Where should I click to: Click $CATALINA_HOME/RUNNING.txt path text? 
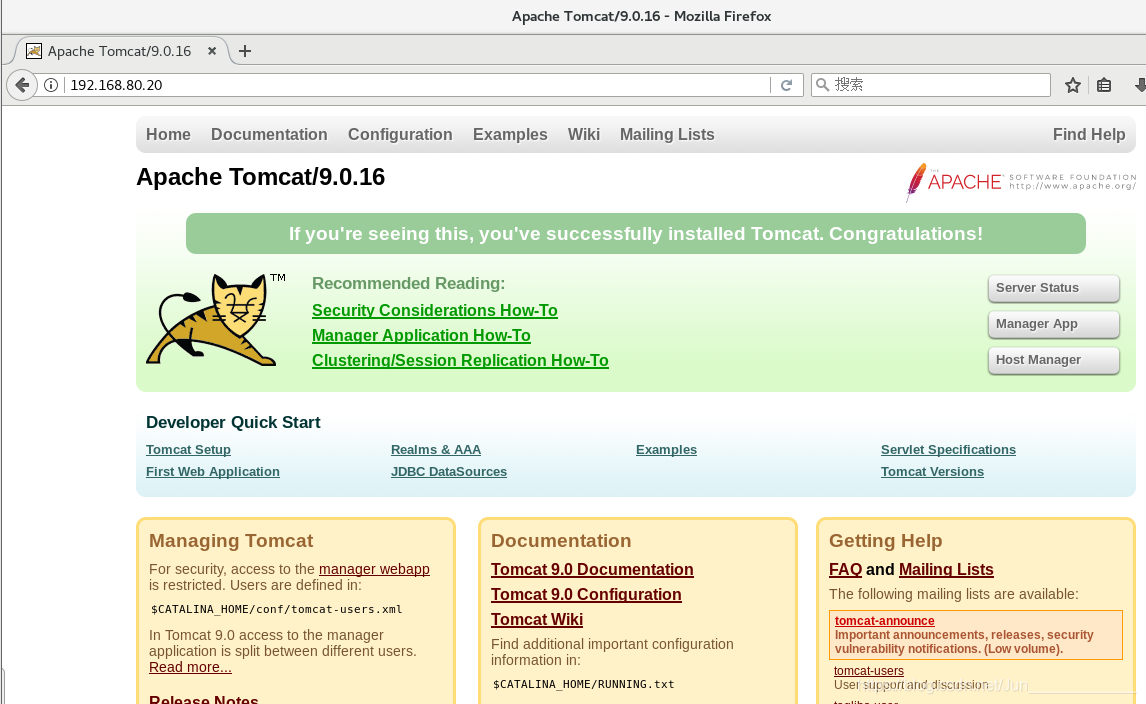coord(583,684)
